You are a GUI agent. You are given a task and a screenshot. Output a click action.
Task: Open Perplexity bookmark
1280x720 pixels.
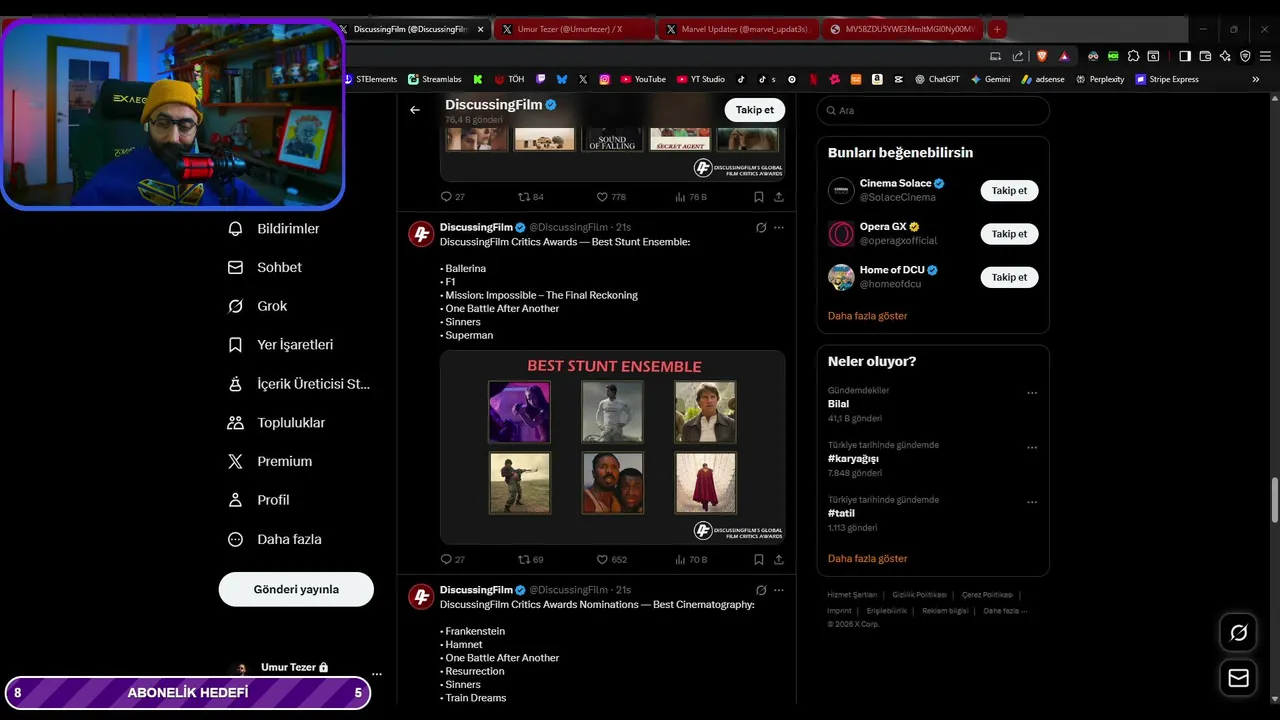point(1100,79)
